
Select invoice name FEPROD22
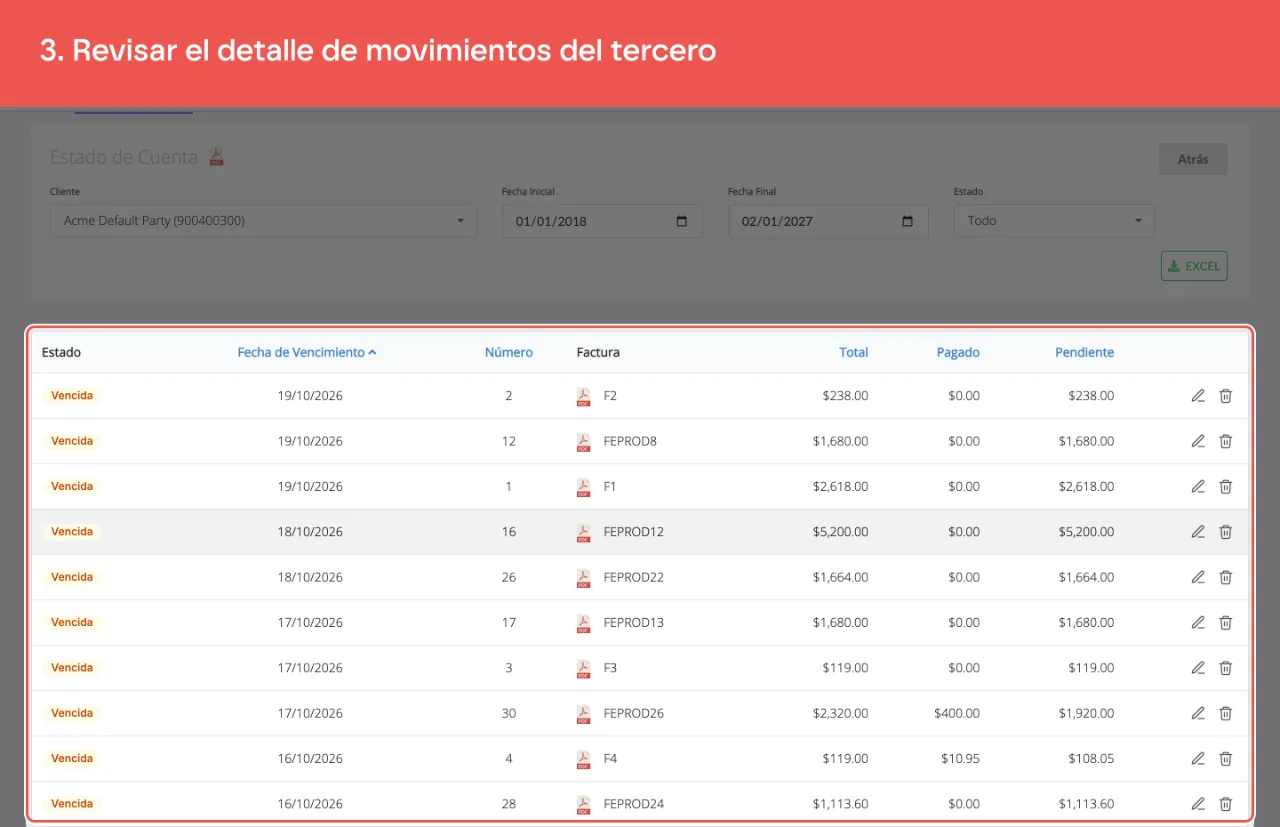[634, 577]
